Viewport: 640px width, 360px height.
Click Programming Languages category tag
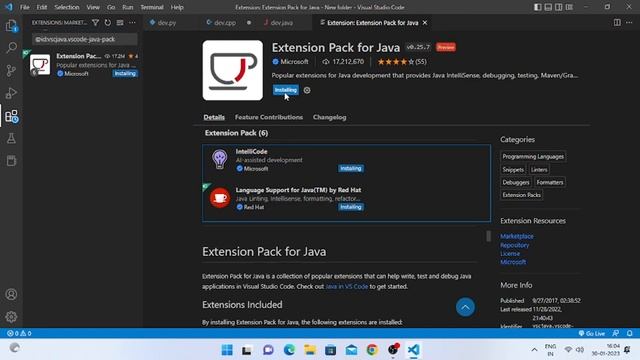click(x=533, y=156)
